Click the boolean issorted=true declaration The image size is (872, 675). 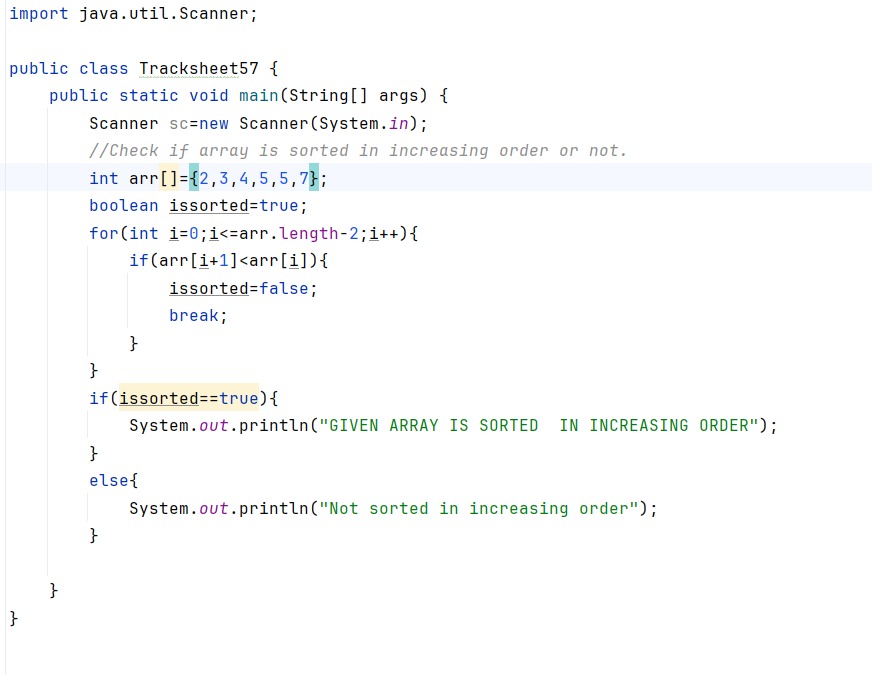click(x=199, y=206)
